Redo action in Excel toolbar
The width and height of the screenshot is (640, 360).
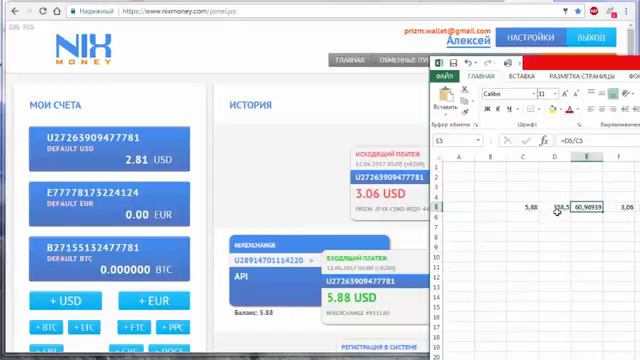[487, 63]
